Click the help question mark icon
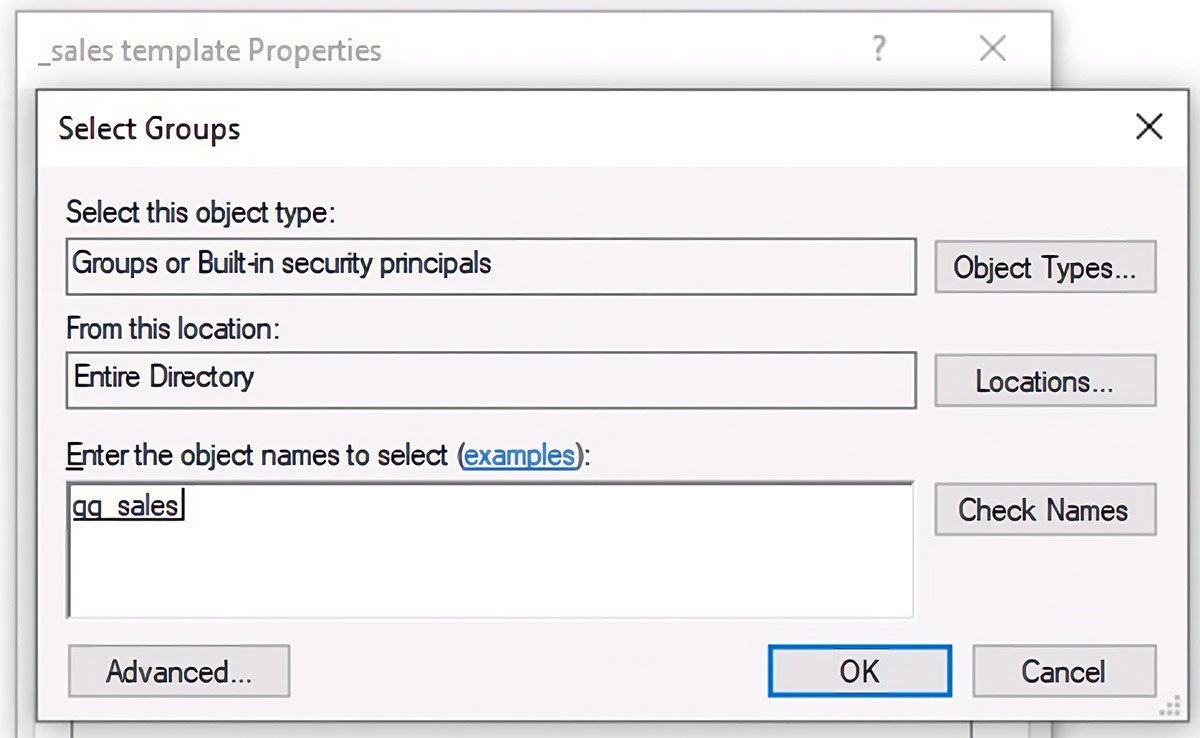 878,47
